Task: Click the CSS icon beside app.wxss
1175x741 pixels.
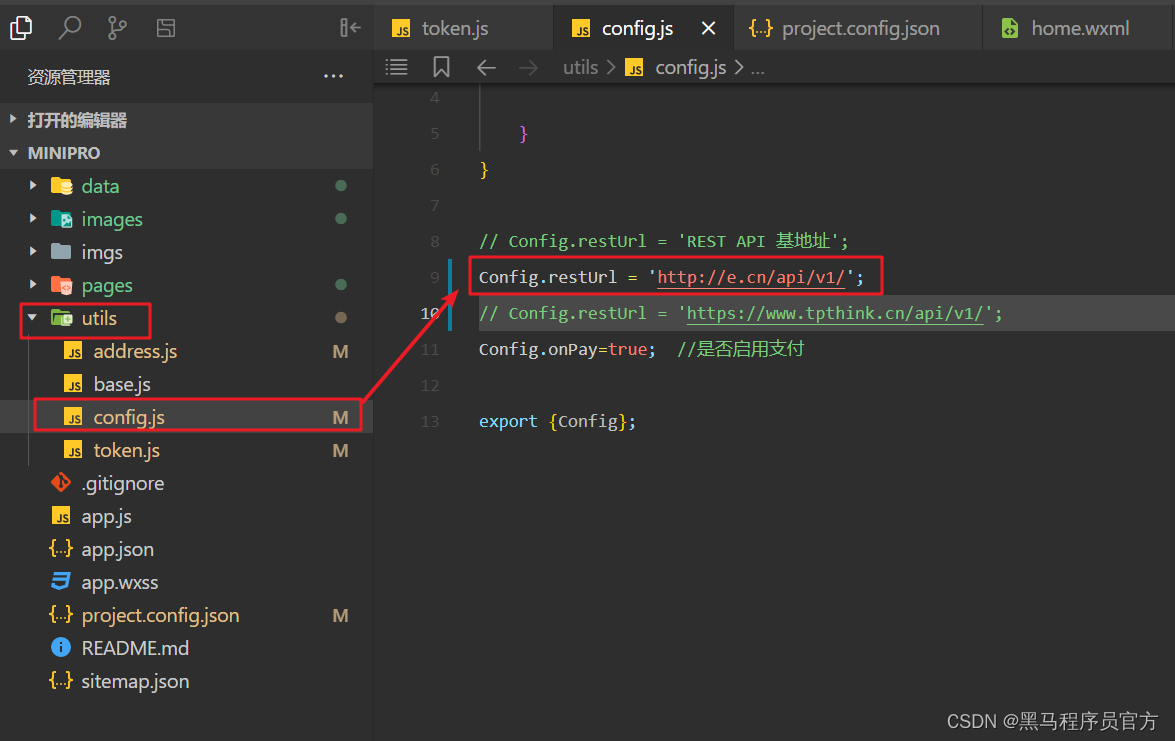Action: pyautogui.click(x=61, y=581)
